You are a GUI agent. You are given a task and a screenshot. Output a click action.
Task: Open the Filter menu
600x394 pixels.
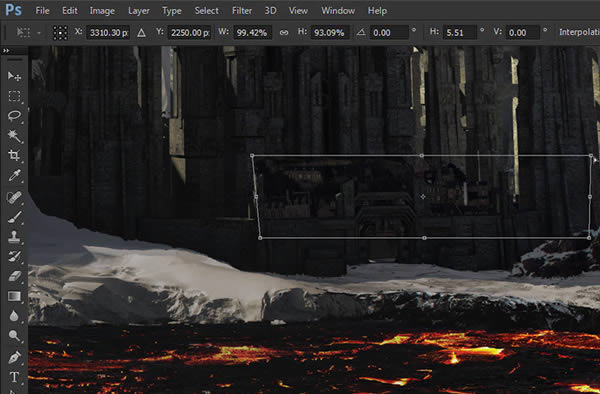[242, 11]
